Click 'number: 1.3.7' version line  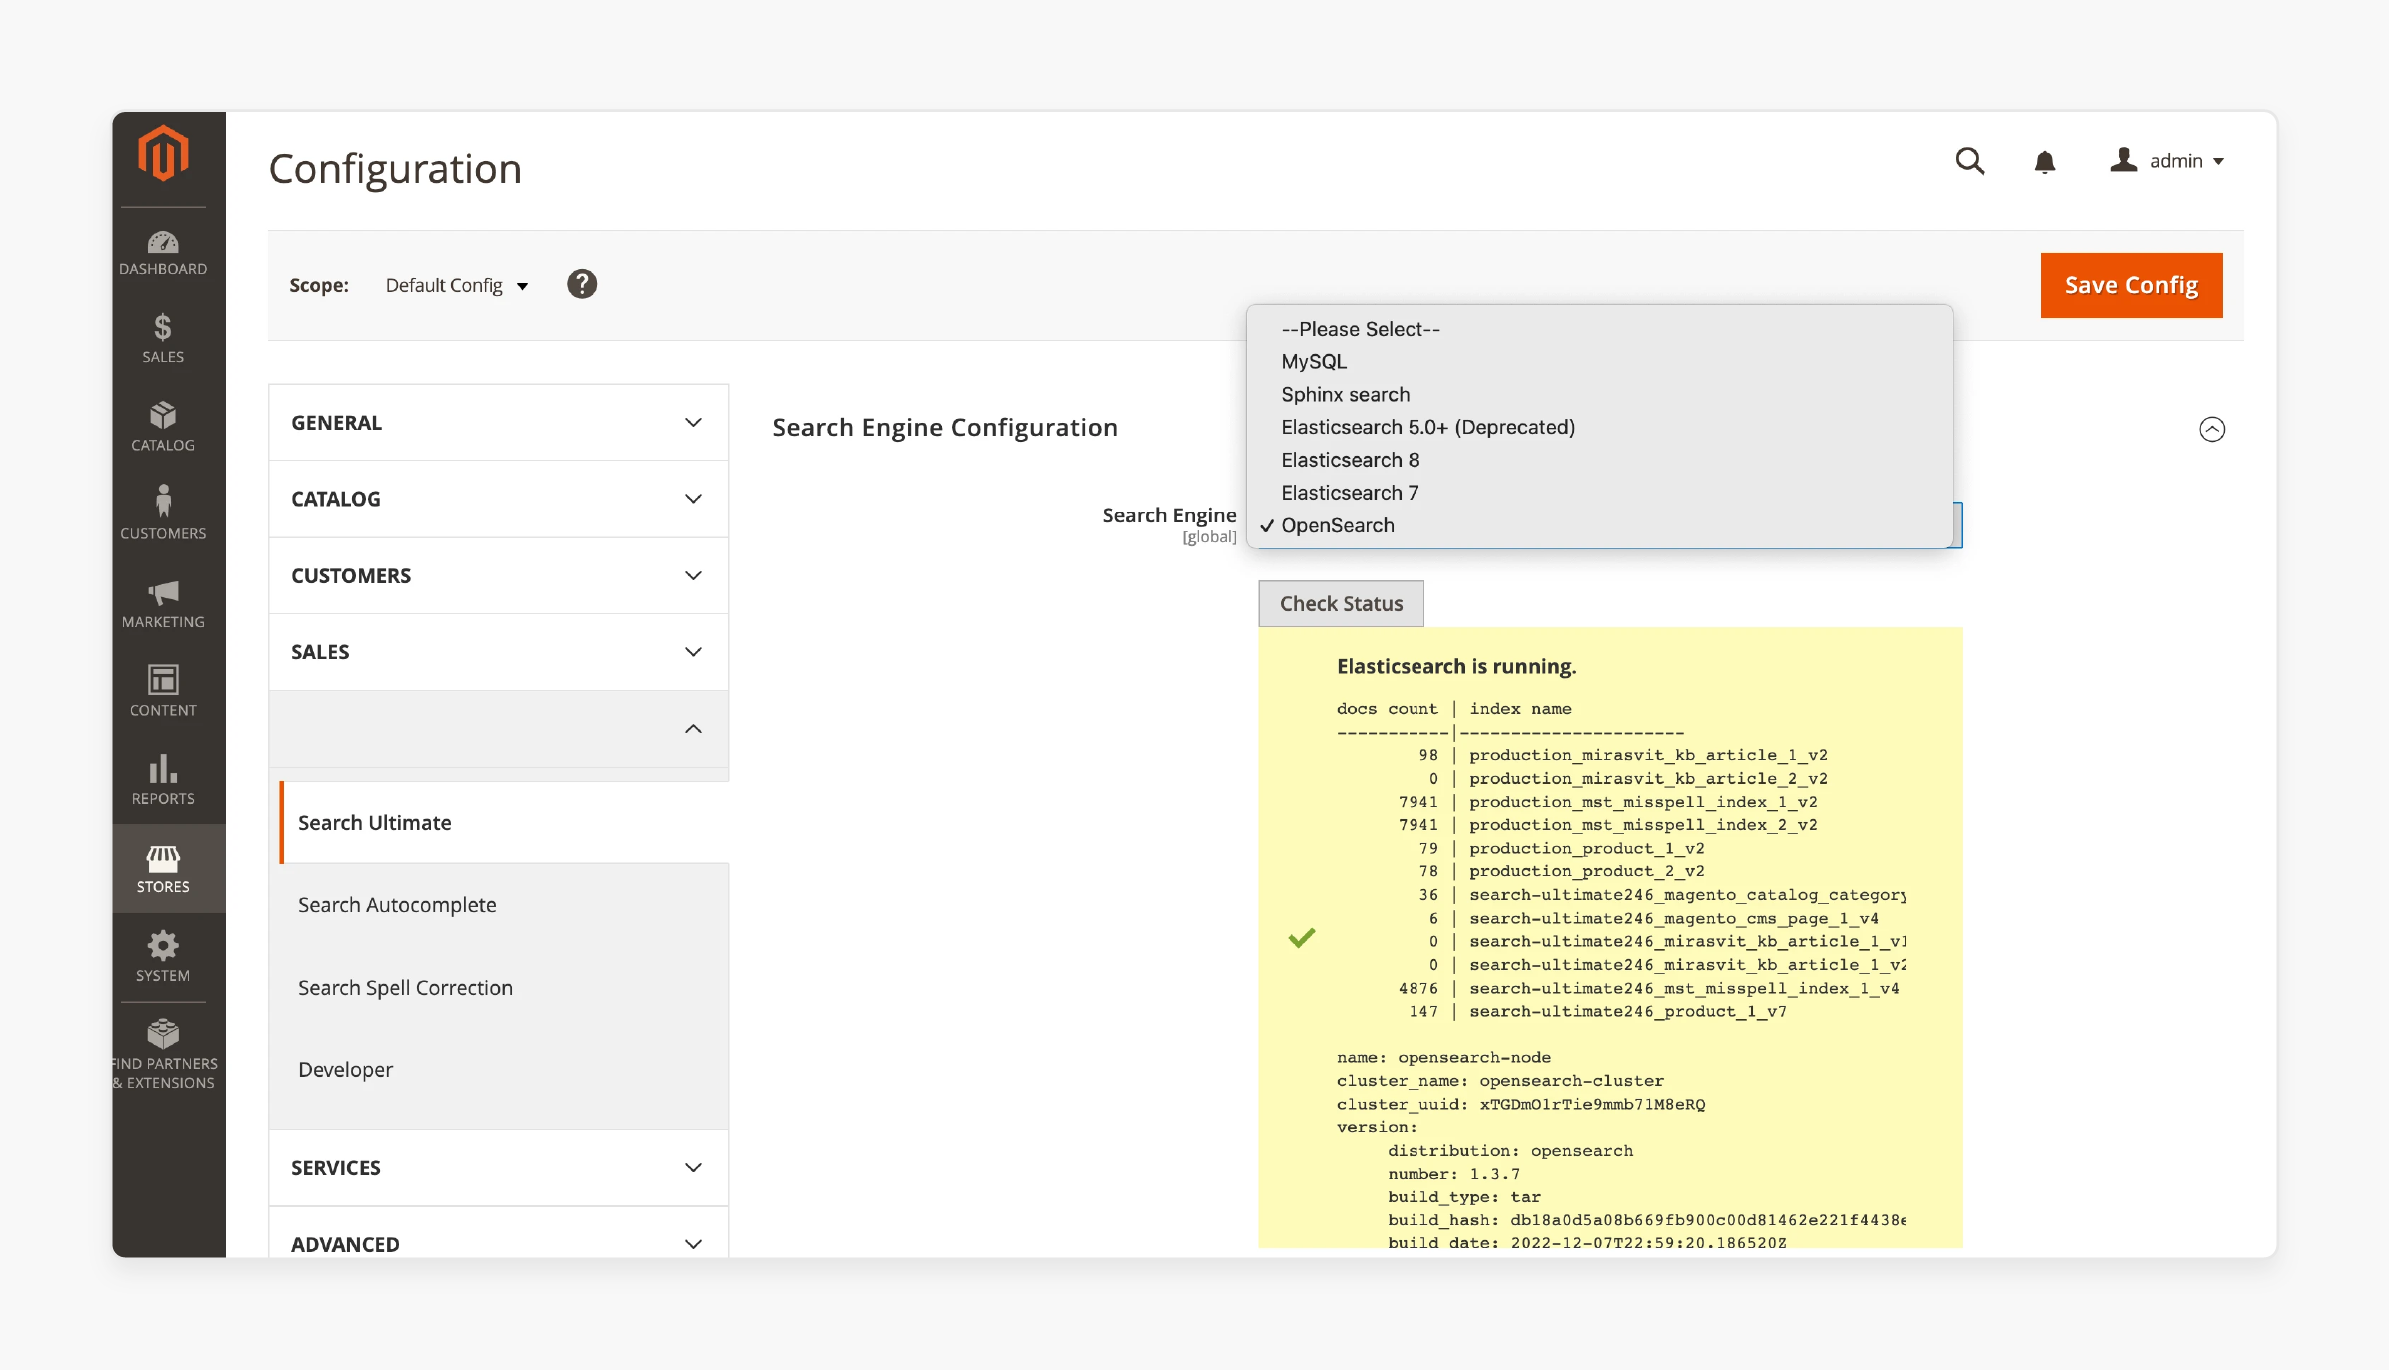[x=1454, y=1173]
